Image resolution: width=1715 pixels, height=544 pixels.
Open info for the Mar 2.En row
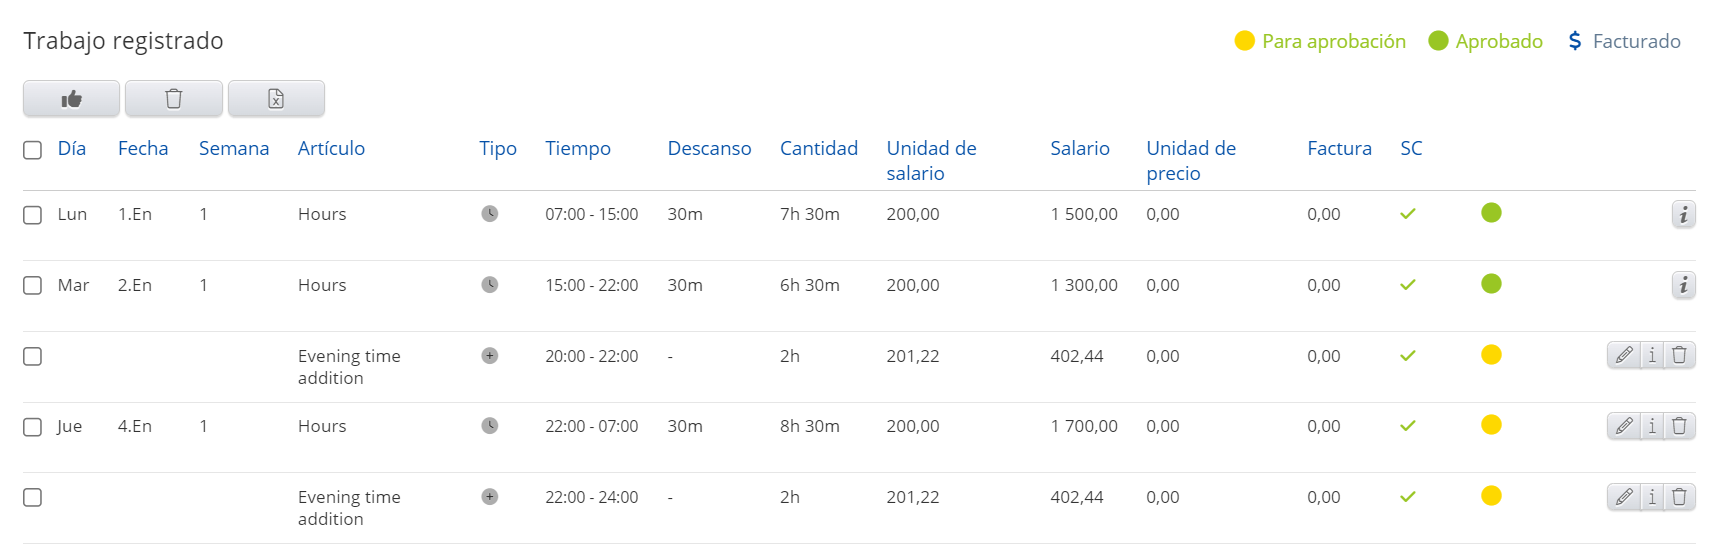[x=1684, y=285]
